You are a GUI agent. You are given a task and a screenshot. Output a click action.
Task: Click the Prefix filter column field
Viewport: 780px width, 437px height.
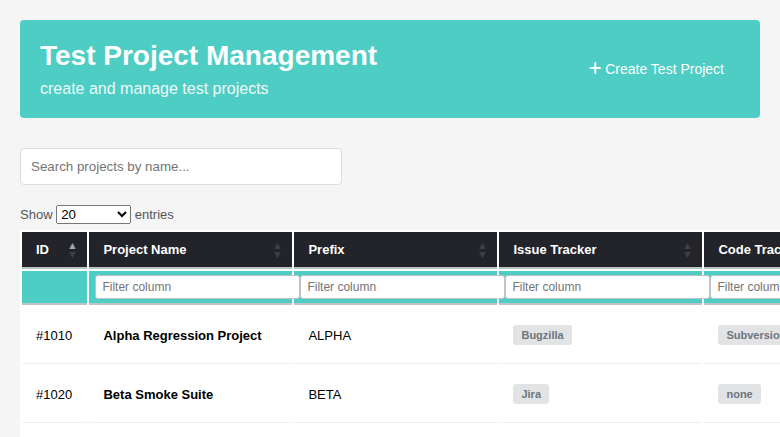(402, 287)
